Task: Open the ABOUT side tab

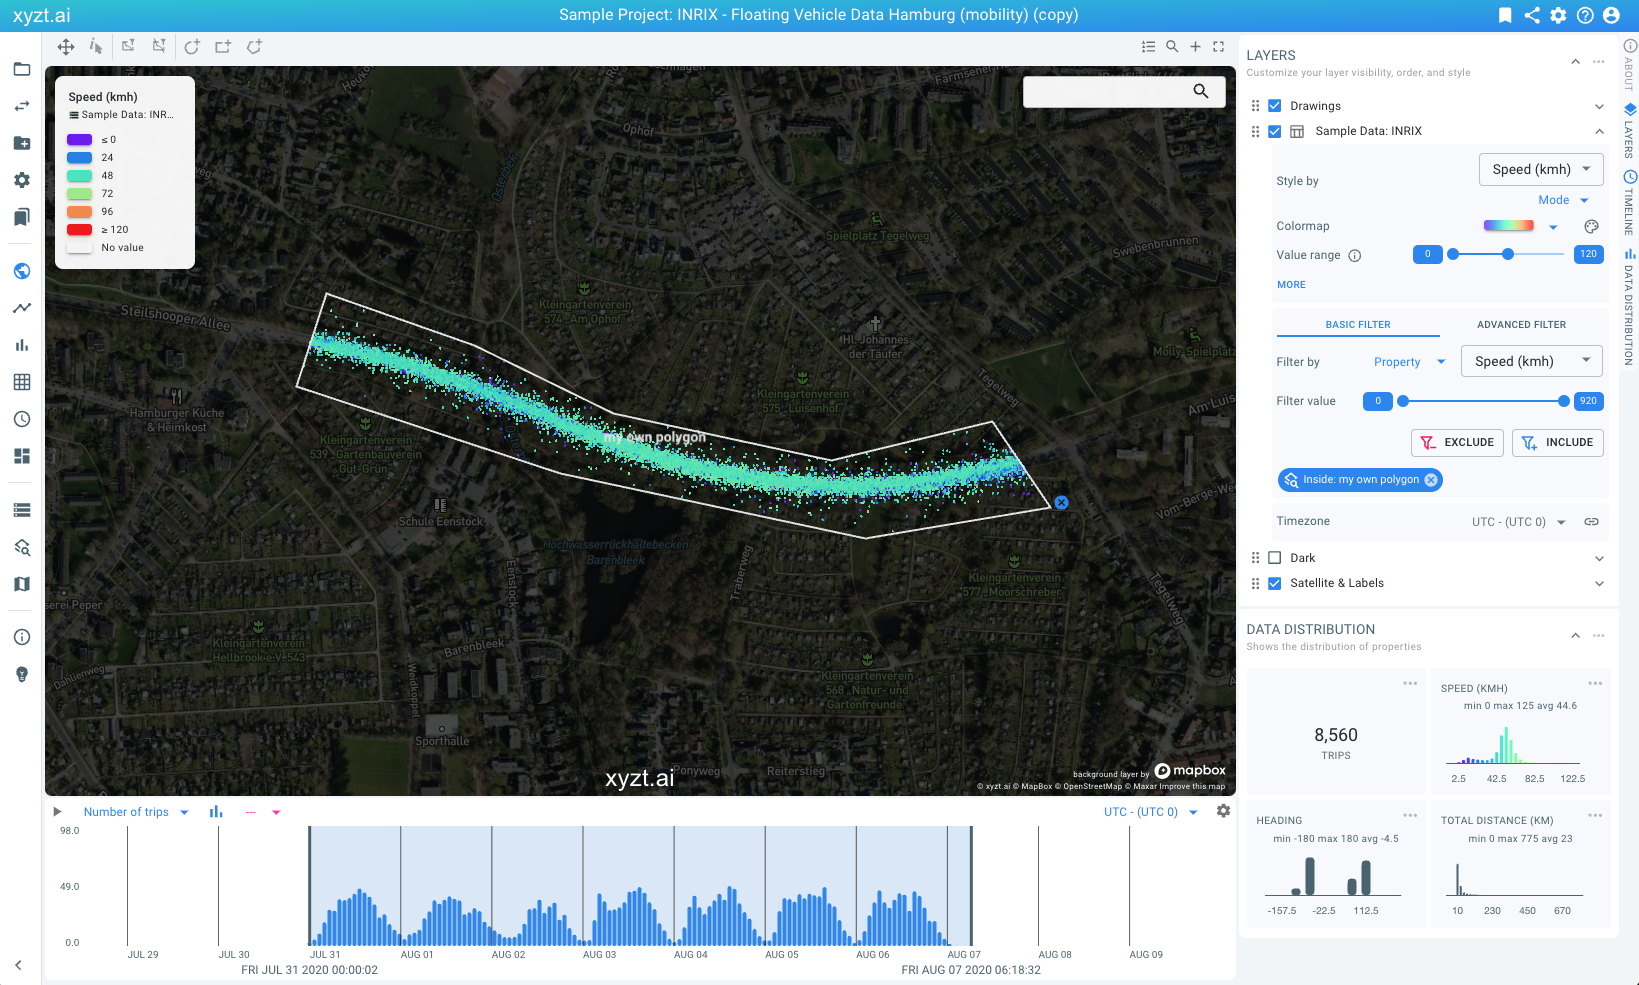Action: (1630, 66)
